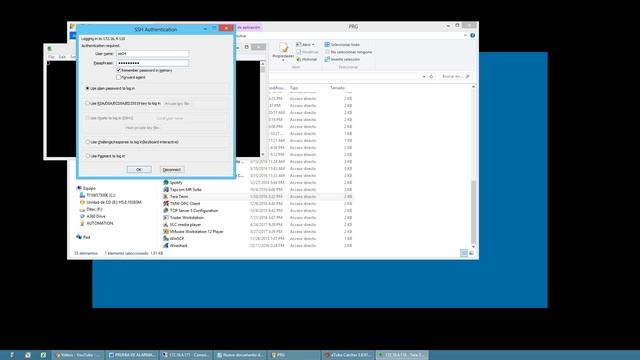Image resolution: width=640 pixels, height=360 pixels.
Task: Select A360 Drive in navigation pane
Action: point(93,216)
